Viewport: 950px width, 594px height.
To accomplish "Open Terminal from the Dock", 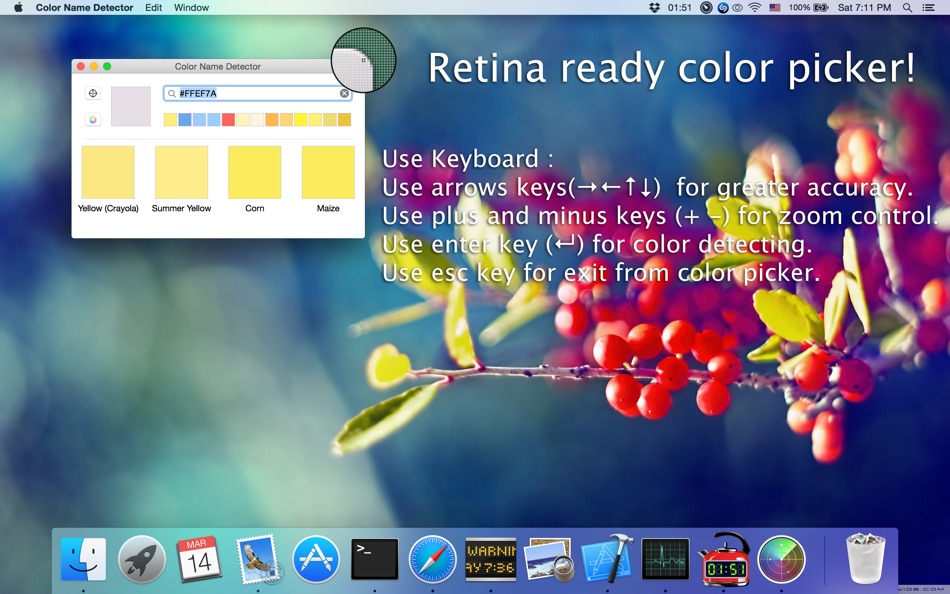I will (374, 559).
